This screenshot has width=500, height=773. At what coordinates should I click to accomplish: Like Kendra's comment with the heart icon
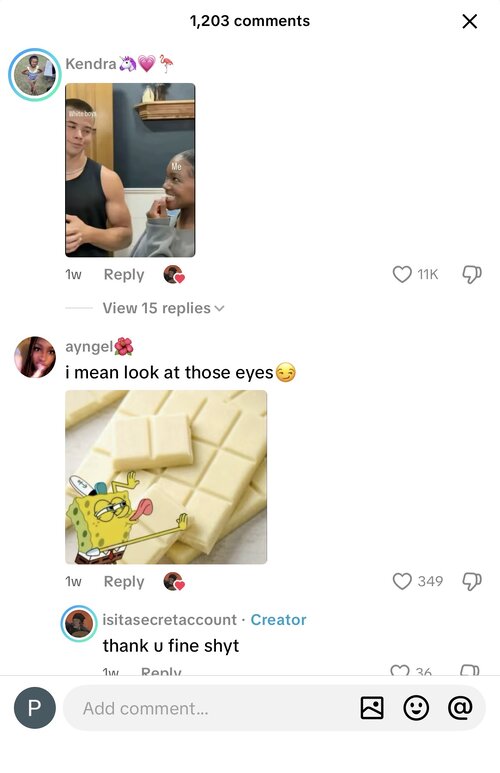[402, 274]
